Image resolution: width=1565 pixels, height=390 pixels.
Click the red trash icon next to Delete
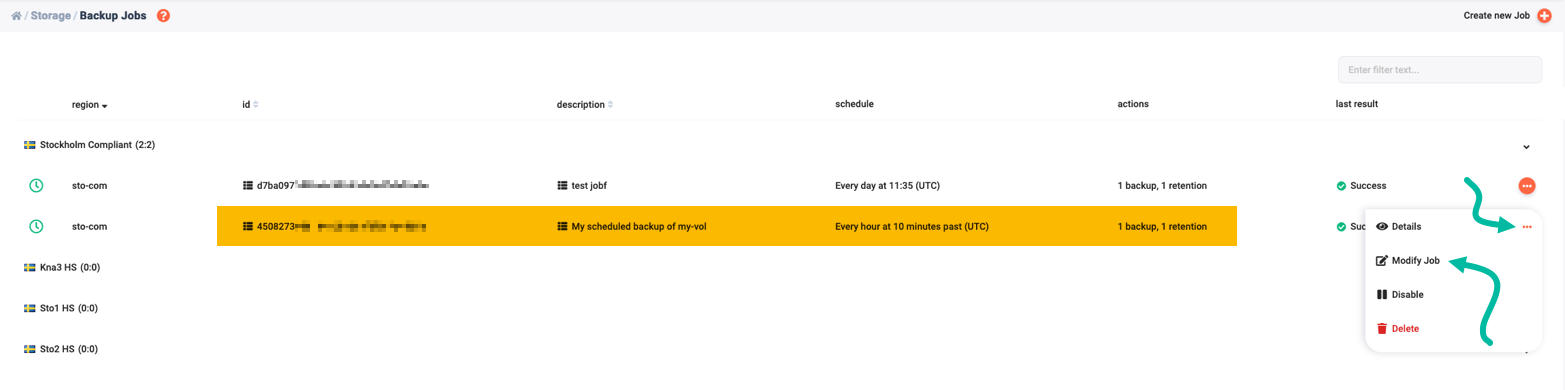point(1382,329)
